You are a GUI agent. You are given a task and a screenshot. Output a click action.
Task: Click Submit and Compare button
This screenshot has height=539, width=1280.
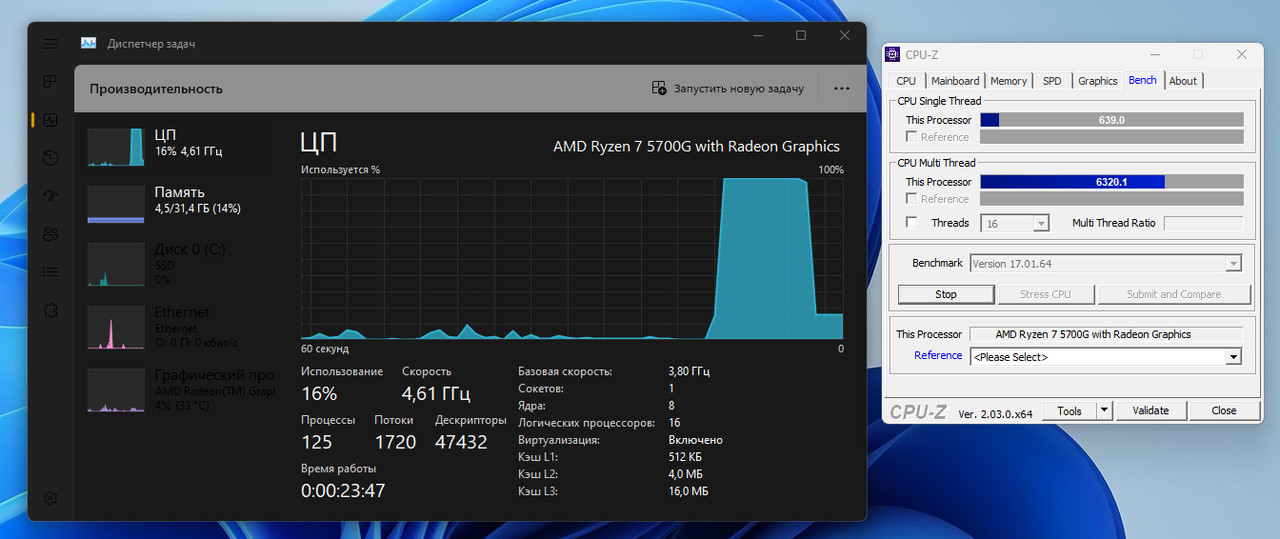point(1174,295)
